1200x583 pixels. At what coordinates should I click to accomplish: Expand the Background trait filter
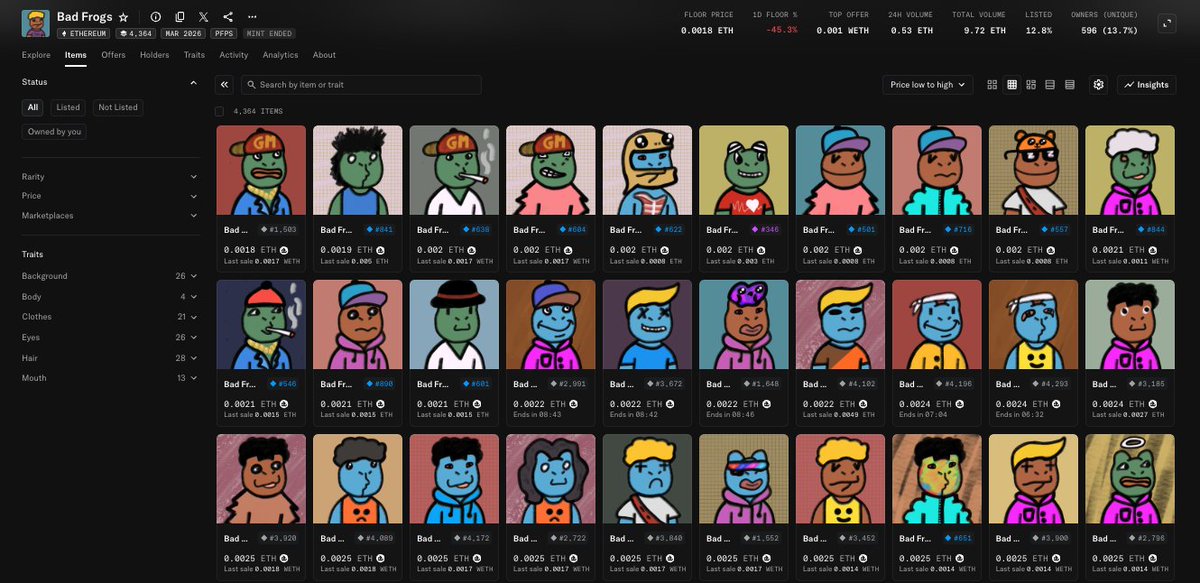[x=110, y=276]
